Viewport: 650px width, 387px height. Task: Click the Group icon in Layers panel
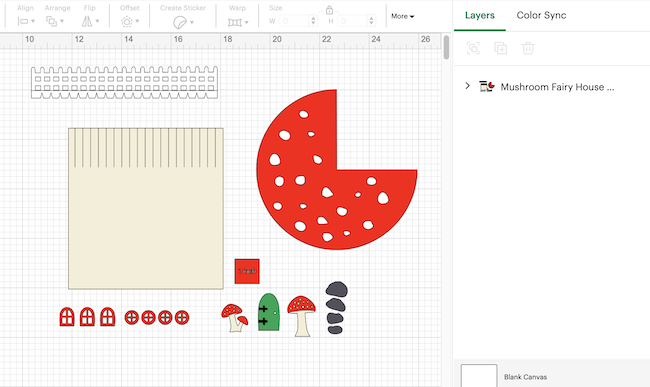pyautogui.click(x=473, y=48)
